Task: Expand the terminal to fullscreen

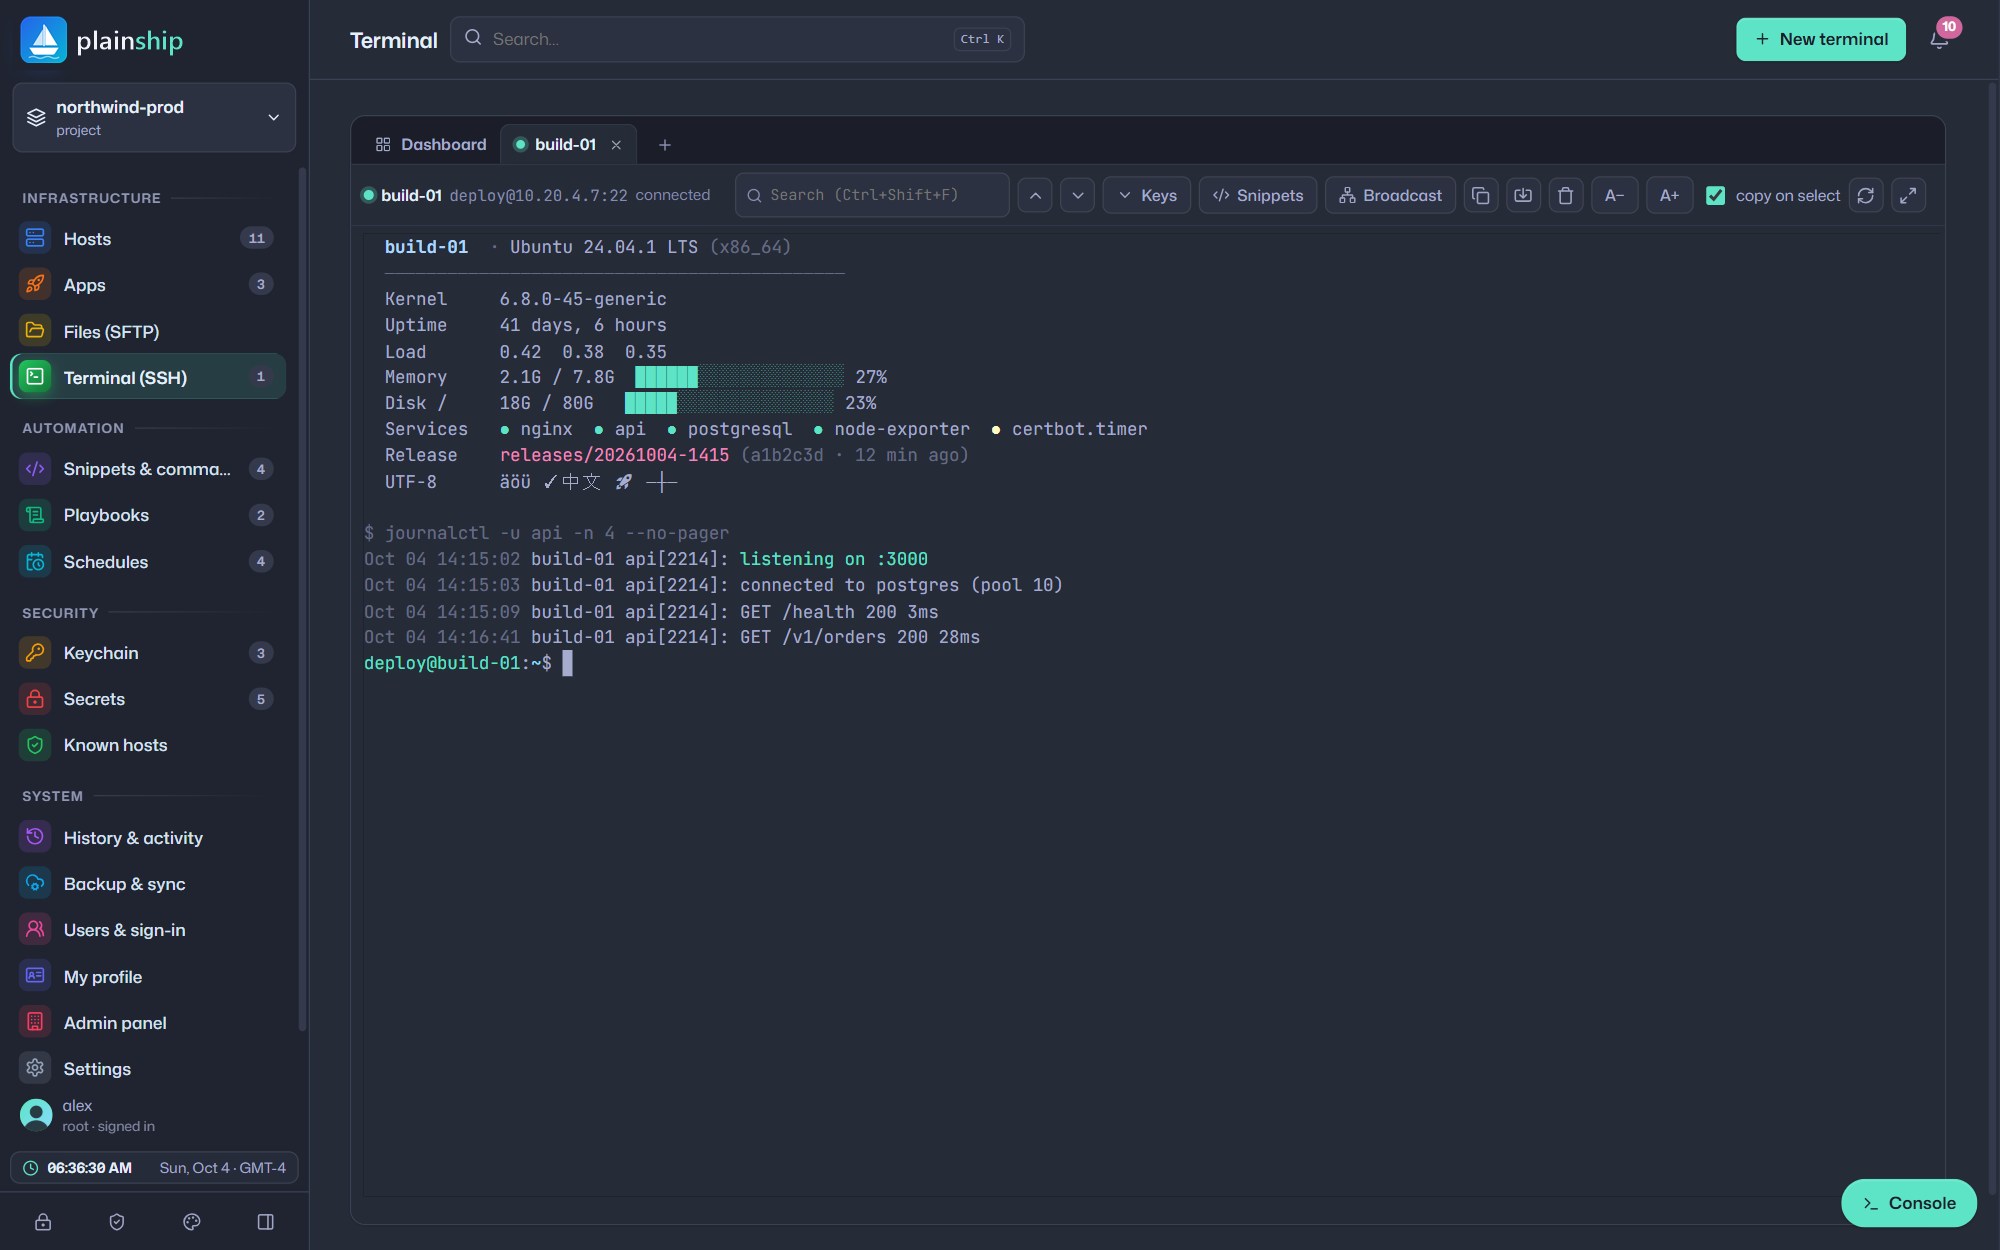Action: pyautogui.click(x=1908, y=195)
